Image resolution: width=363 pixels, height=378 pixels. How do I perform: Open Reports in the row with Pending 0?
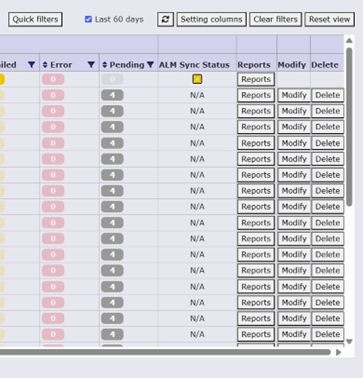[256, 79]
